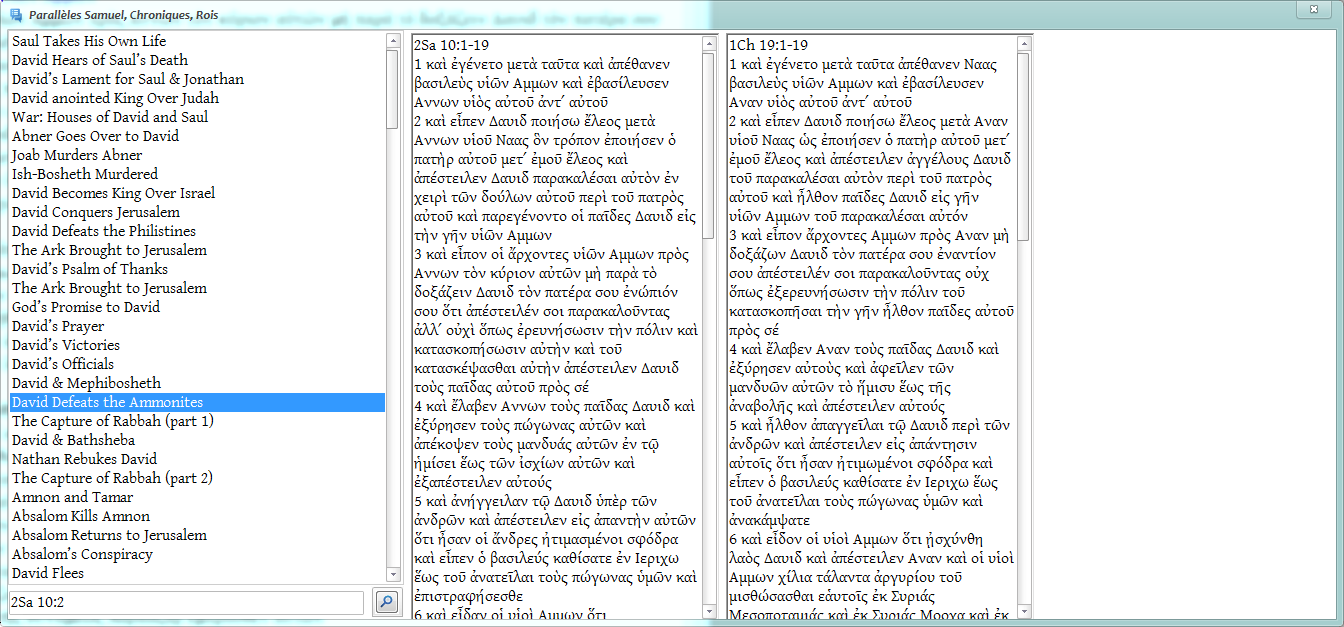Select Saul Takes His Own Life
Image resolution: width=1344 pixels, height=627 pixels.
point(197,41)
